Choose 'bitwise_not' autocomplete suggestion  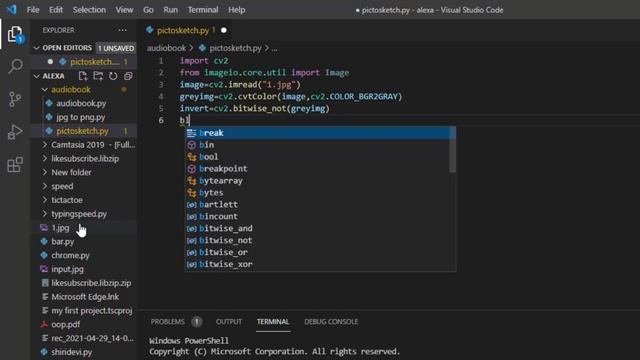[317, 240]
